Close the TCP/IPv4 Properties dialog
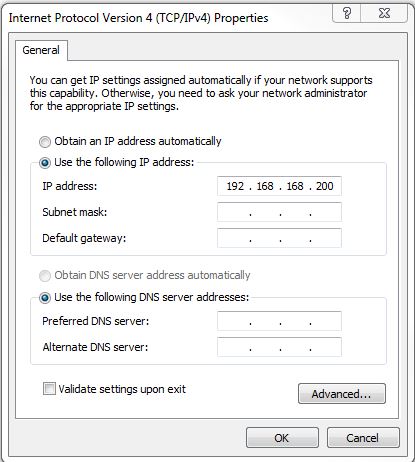This screenshot has width=415, height=462. (x=384, y=13)
